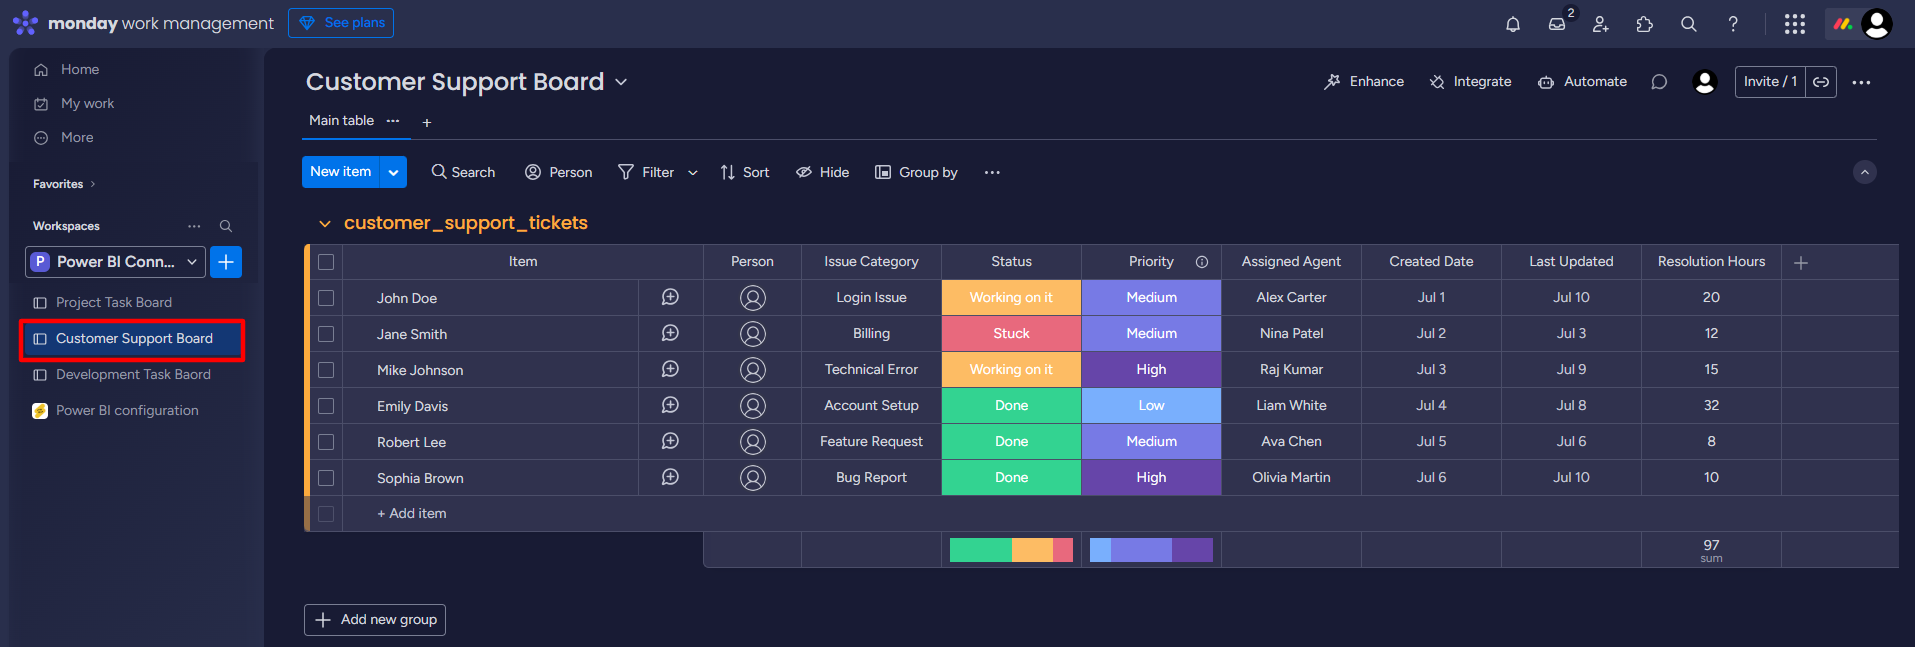Open the Power BI Conn workspace dropdown
The image size is (1915, 647).
click(x=115, y=262)
